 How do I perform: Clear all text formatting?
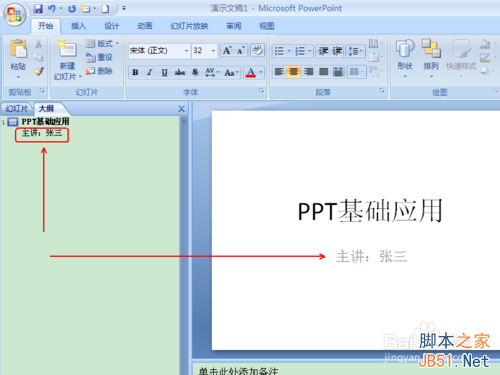coord(257,51)
